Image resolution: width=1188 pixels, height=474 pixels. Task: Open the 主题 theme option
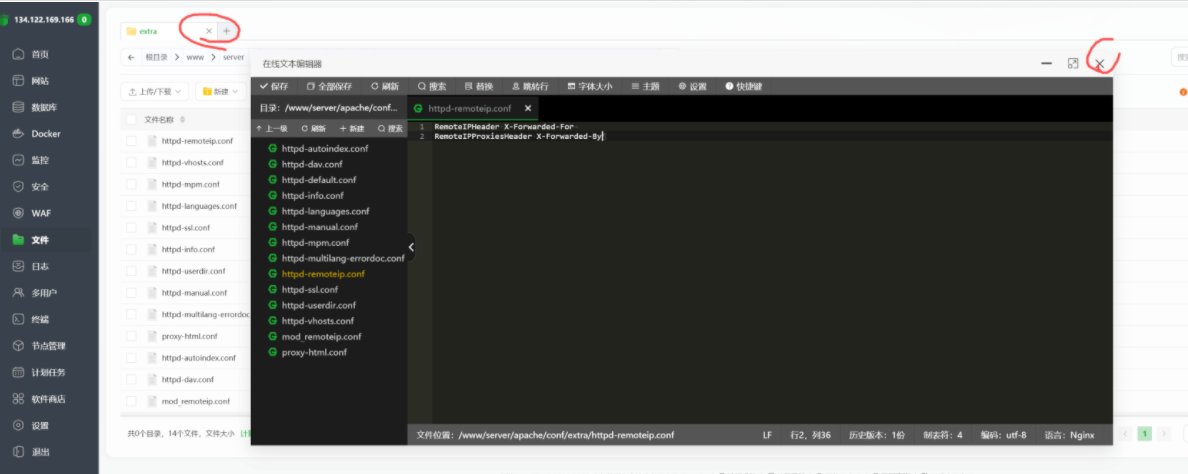tap(645, 86)
